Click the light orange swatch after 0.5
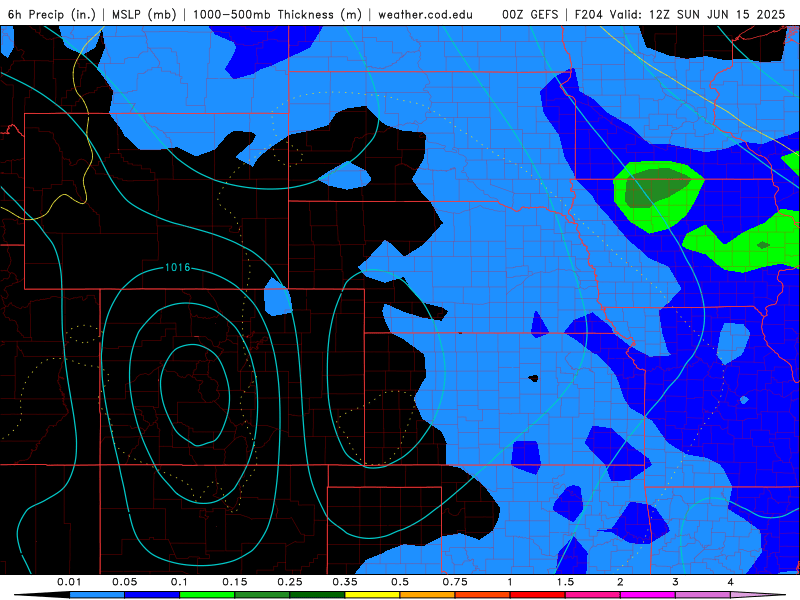The image size is (800, 600). tap(428, 595)
